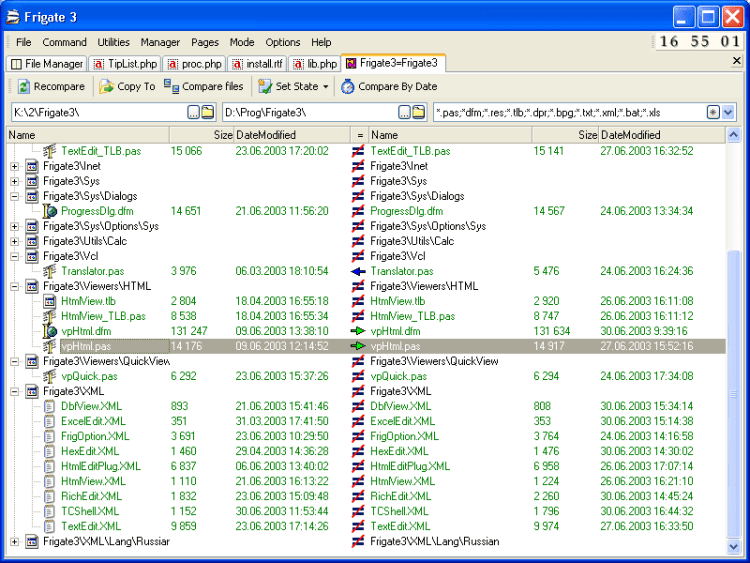The height and width of the screenshot is (563, 750).
Task: Click the Set State button
Action: tap(288, 87)
